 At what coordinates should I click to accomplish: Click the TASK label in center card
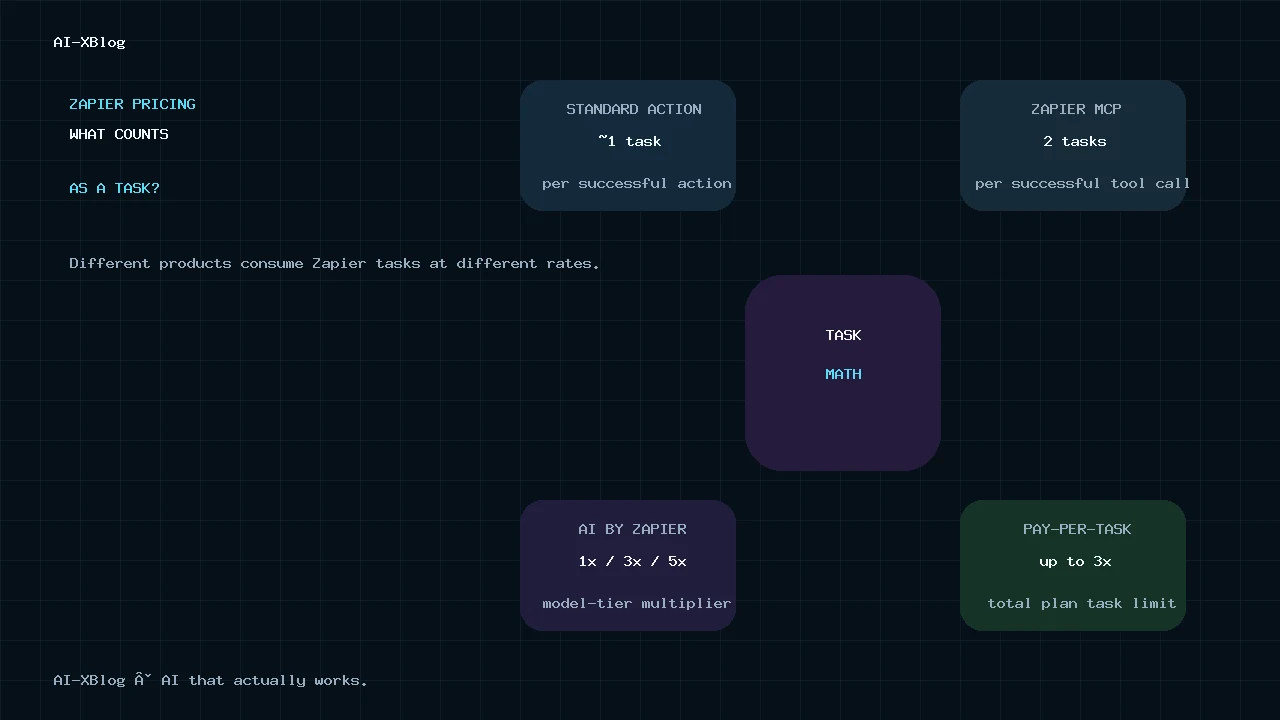click(843, 335)
